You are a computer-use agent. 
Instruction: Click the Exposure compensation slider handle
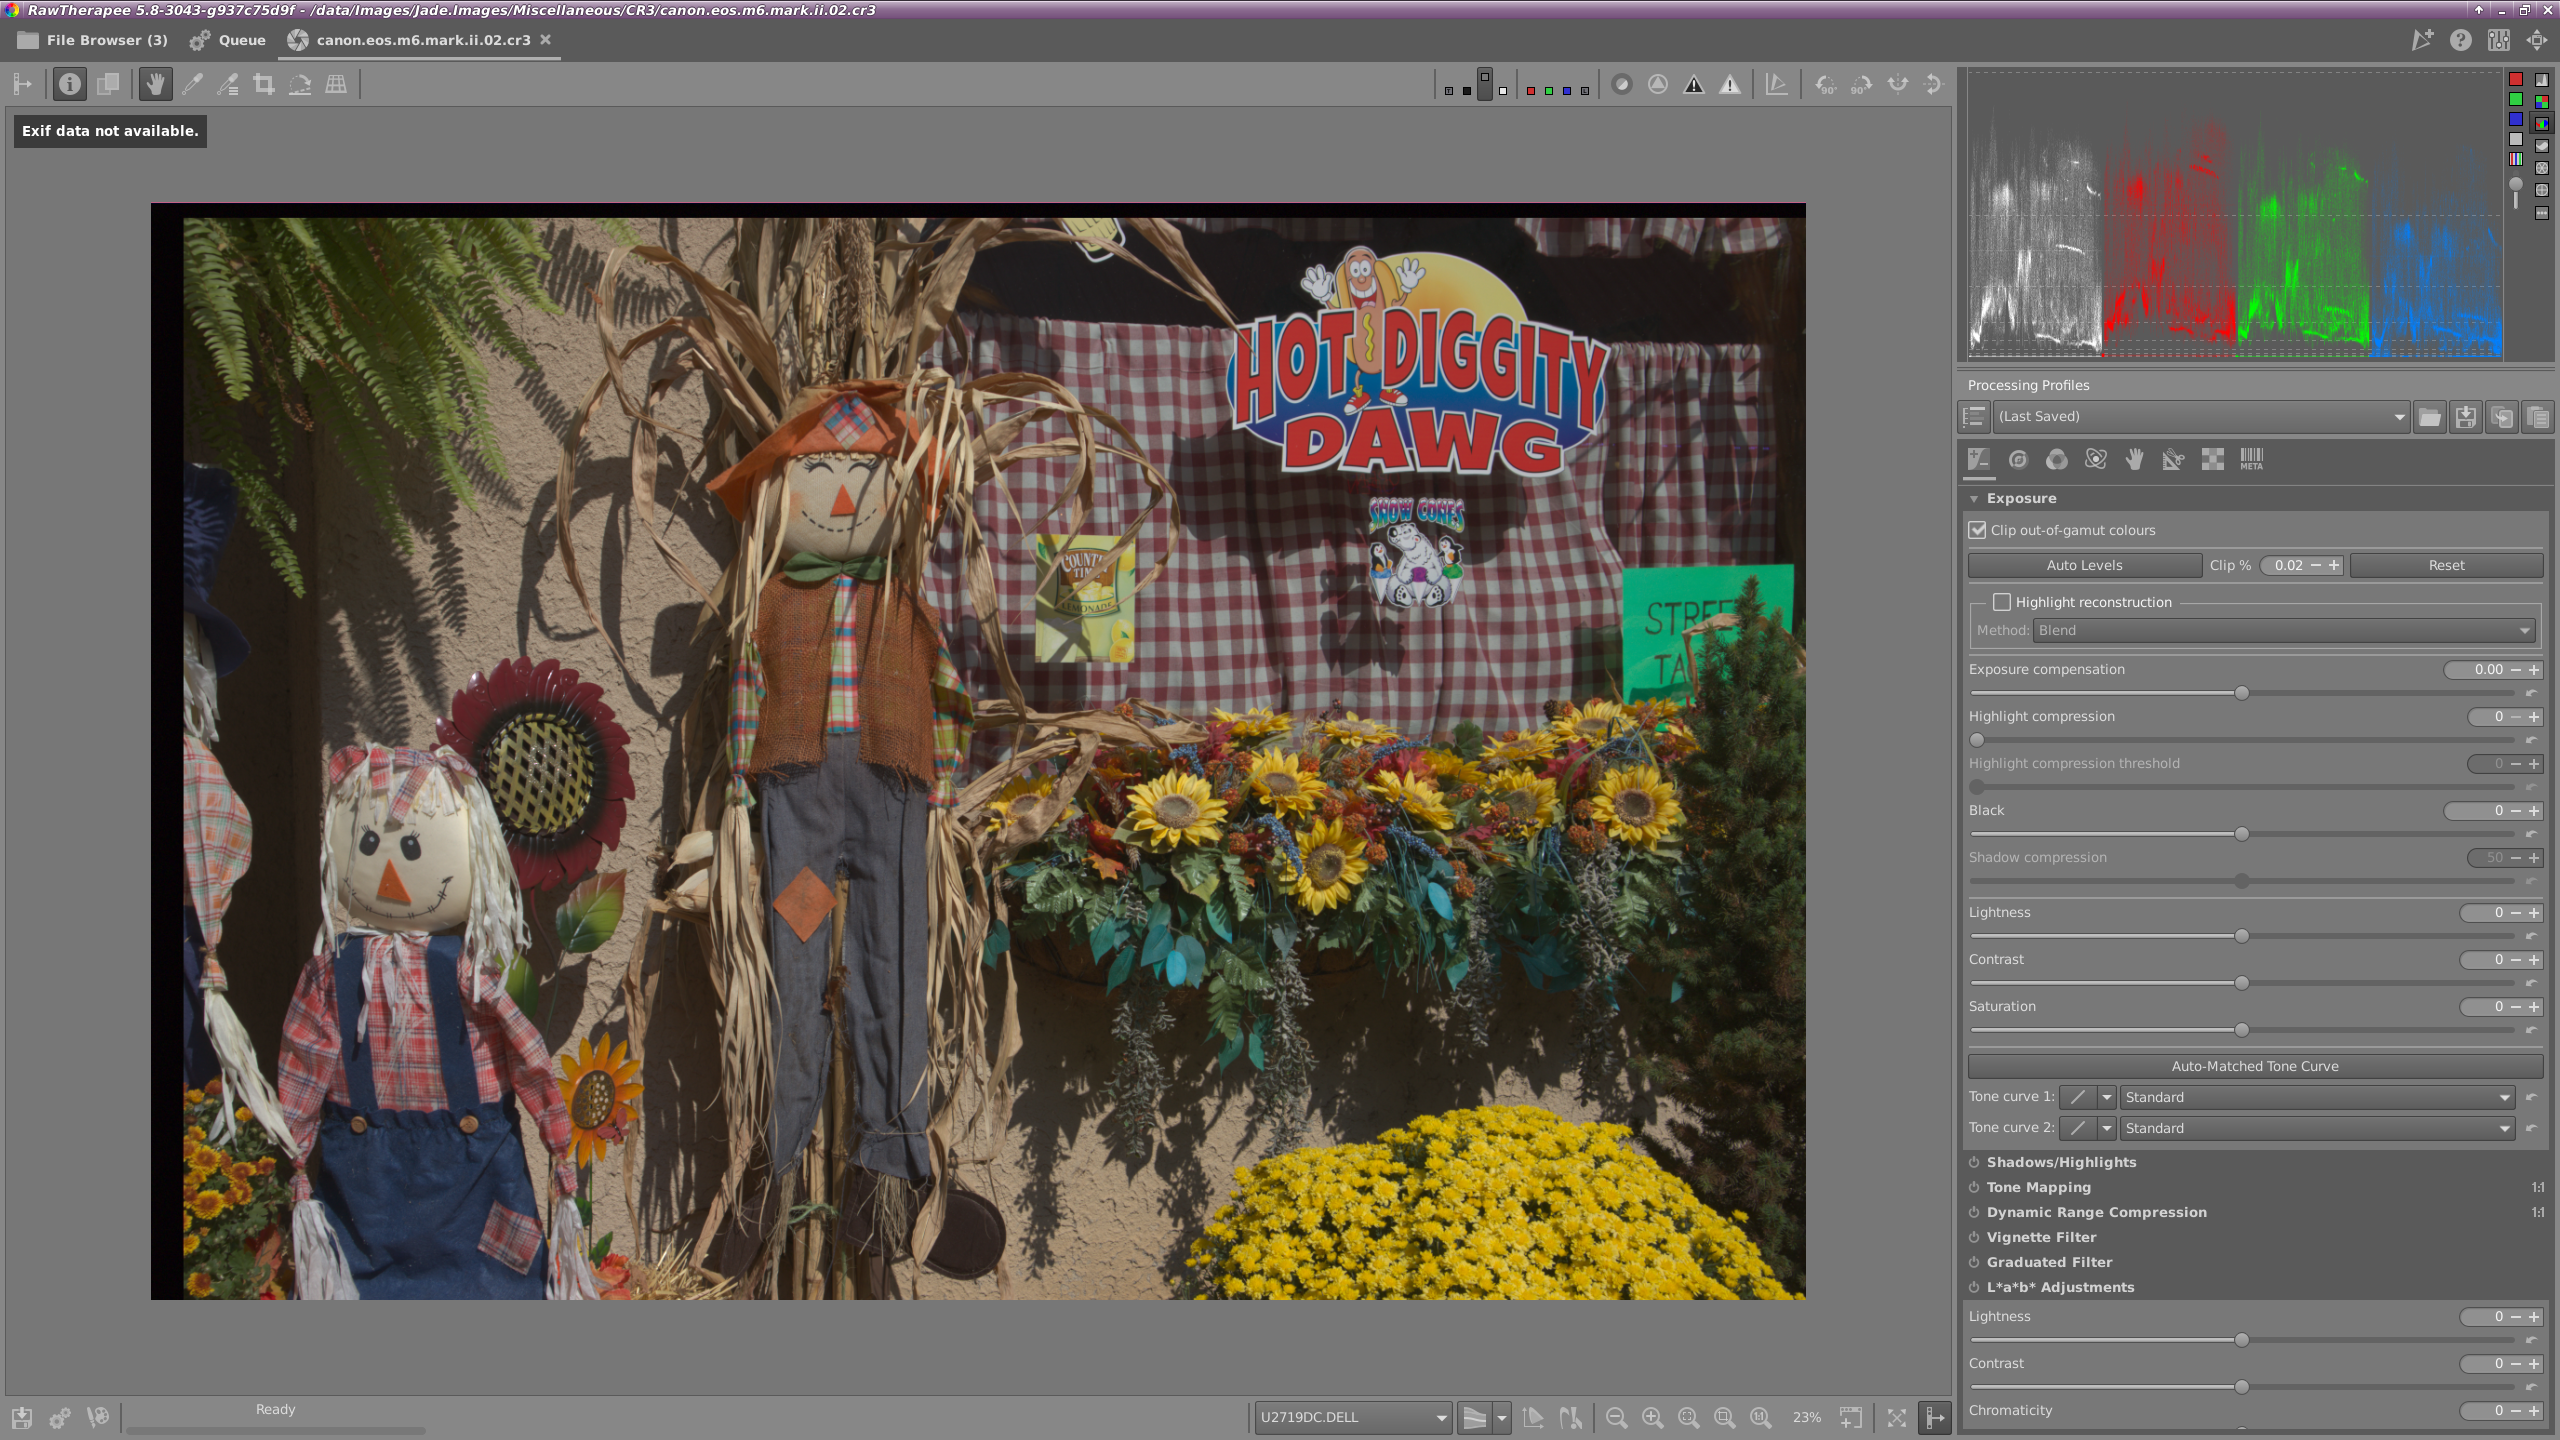pyautogui.click(x=2242, y=693)
